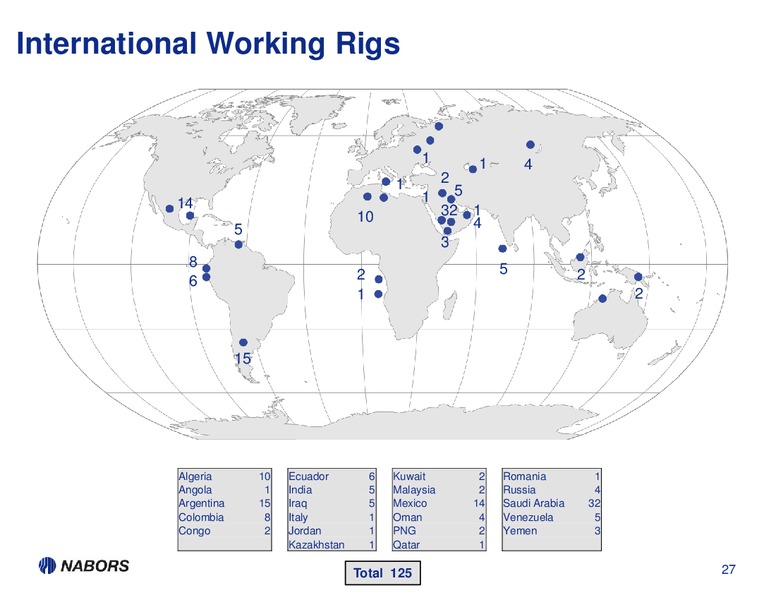Click the Romania label in table
This screenshot has height=600, width=776.
pyautogui.click(x=525, y=476)
